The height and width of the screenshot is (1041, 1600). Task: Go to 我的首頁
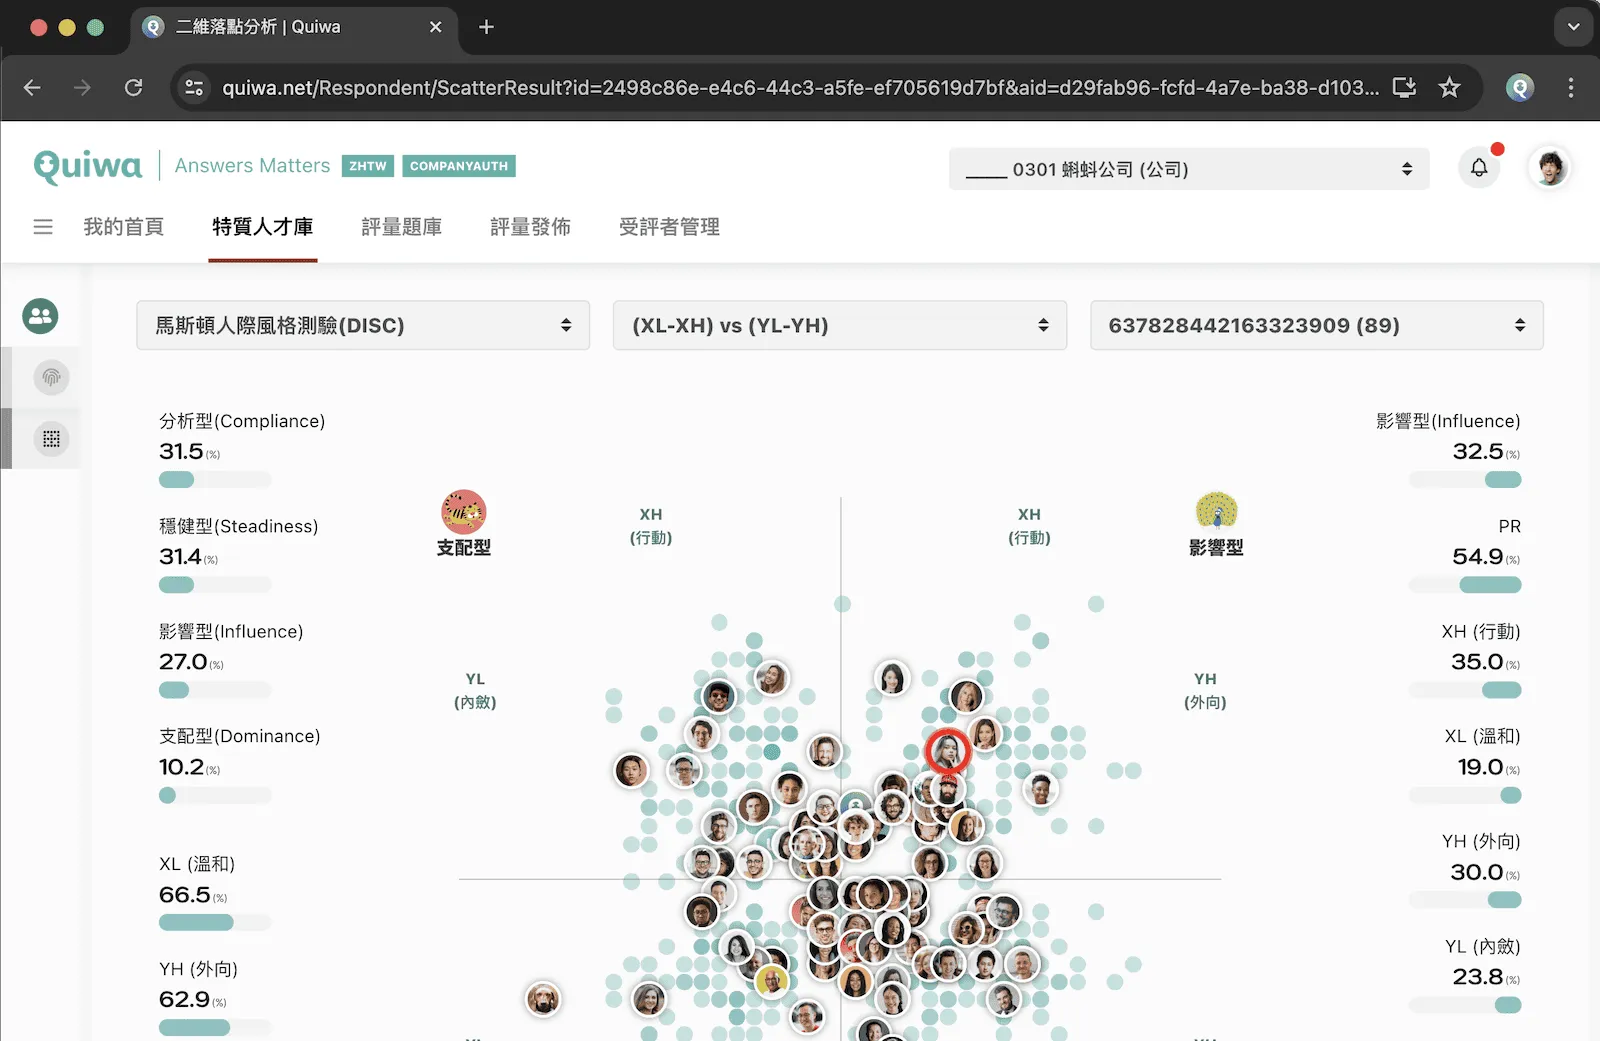tap(124, 227)
